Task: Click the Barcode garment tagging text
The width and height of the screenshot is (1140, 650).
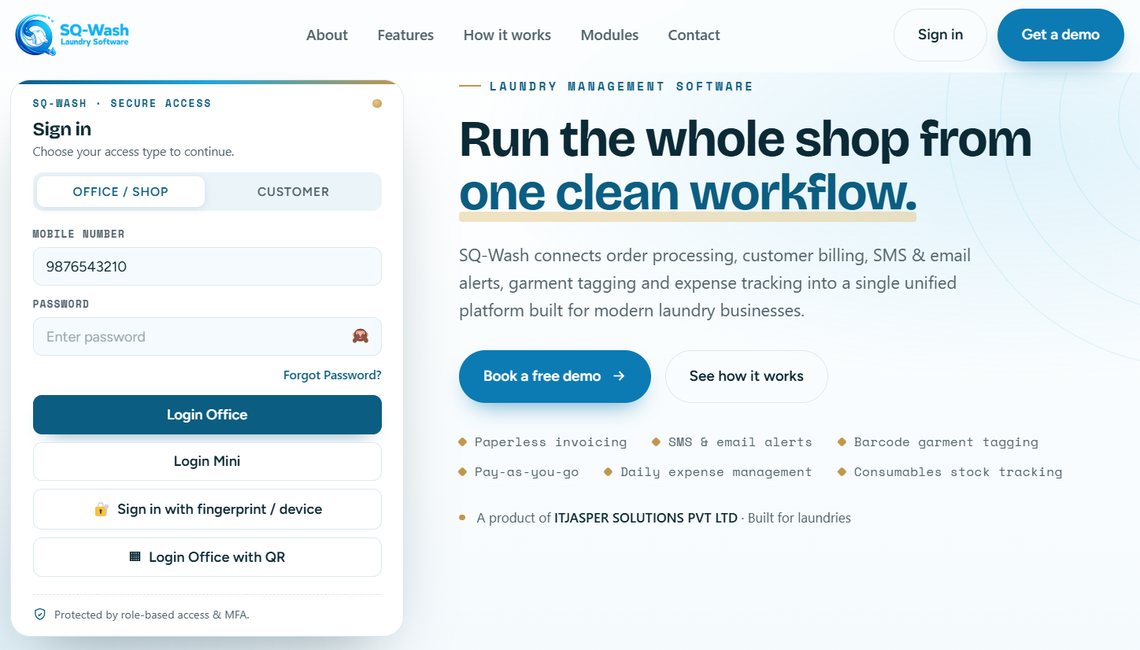Action: 946,442
